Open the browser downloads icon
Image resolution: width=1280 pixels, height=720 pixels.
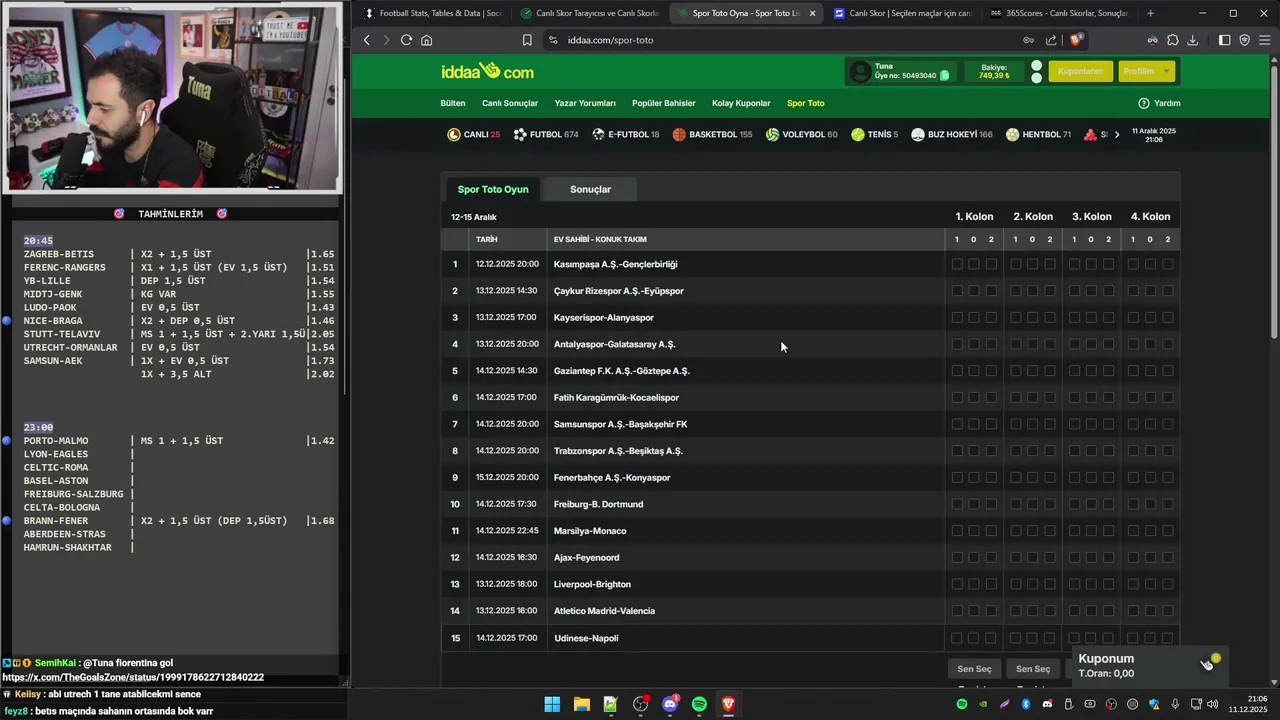(1194, 40)
